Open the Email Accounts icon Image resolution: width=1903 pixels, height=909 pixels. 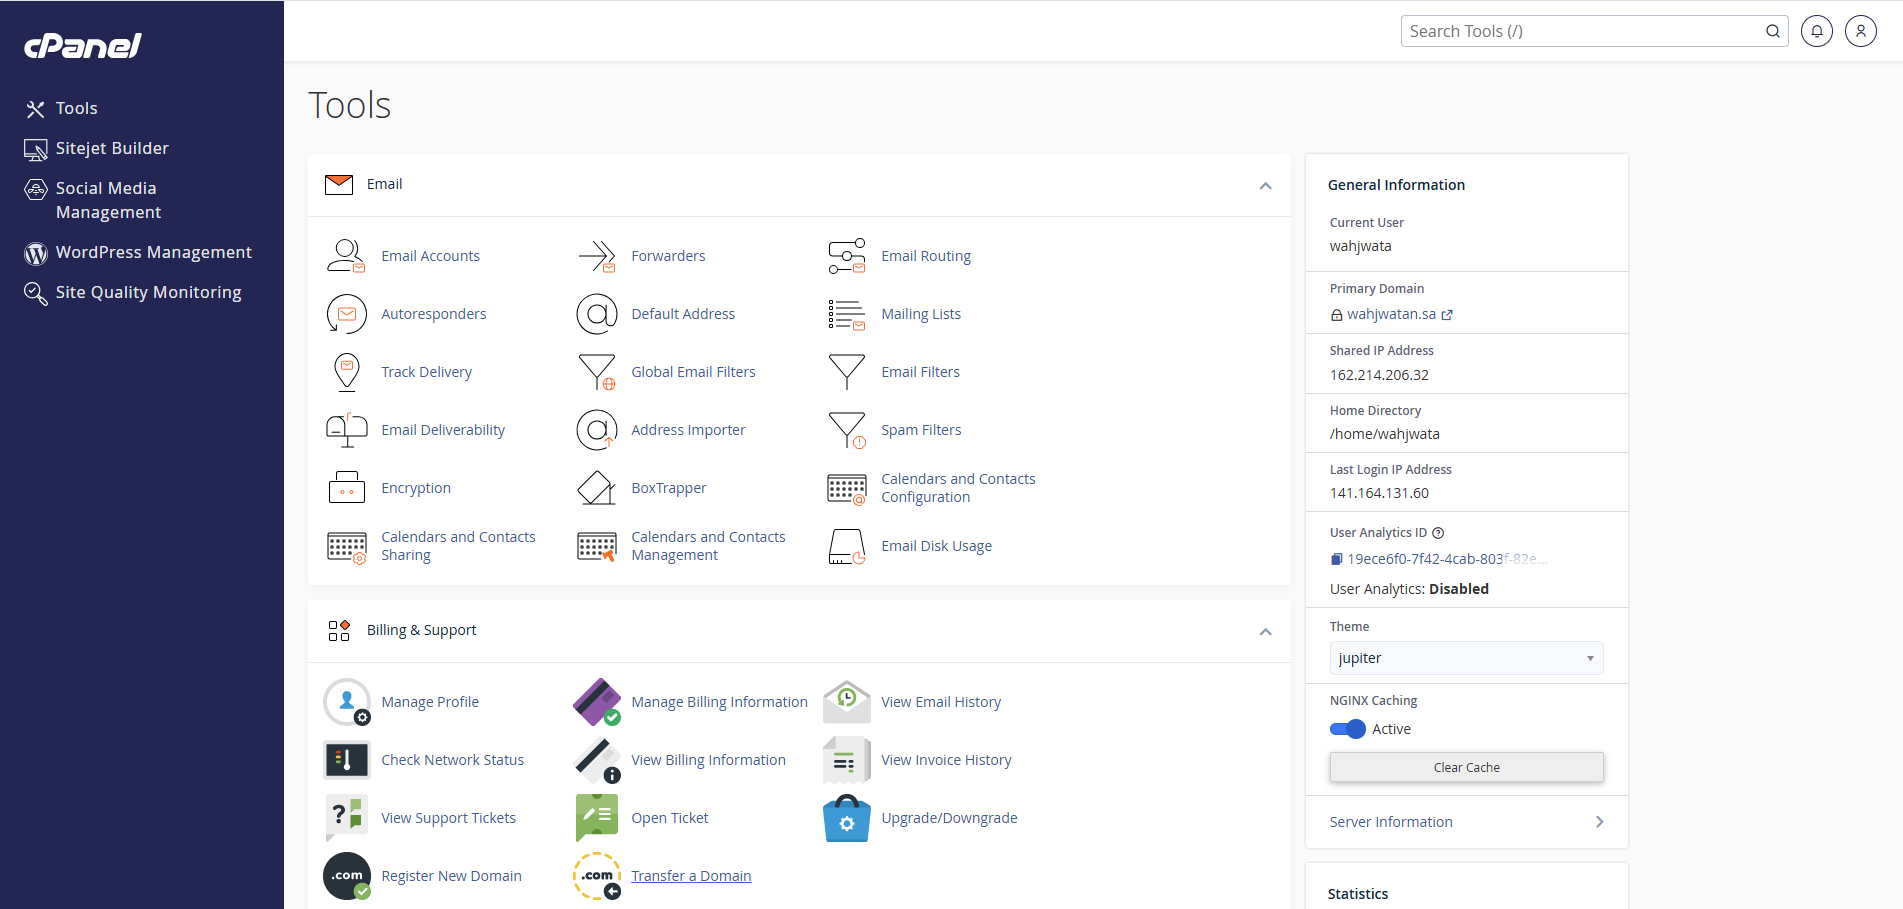(346, 256)
